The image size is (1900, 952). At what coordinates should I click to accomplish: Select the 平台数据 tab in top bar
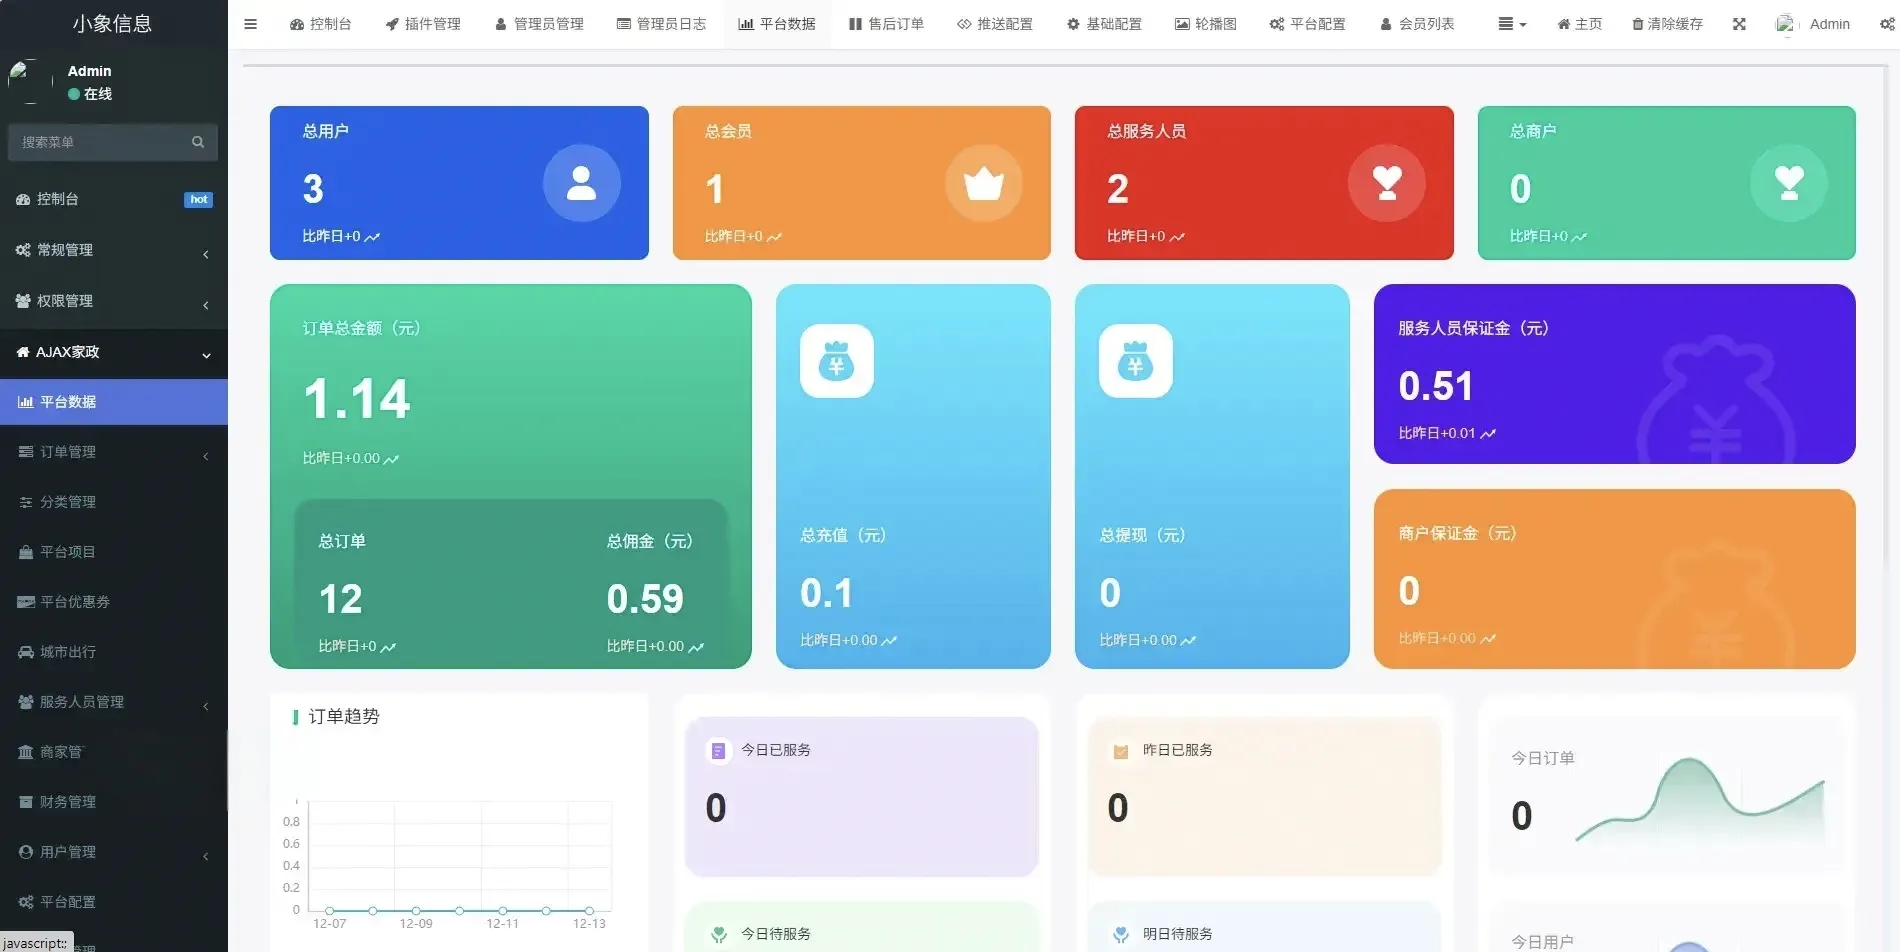coord(777,24)
